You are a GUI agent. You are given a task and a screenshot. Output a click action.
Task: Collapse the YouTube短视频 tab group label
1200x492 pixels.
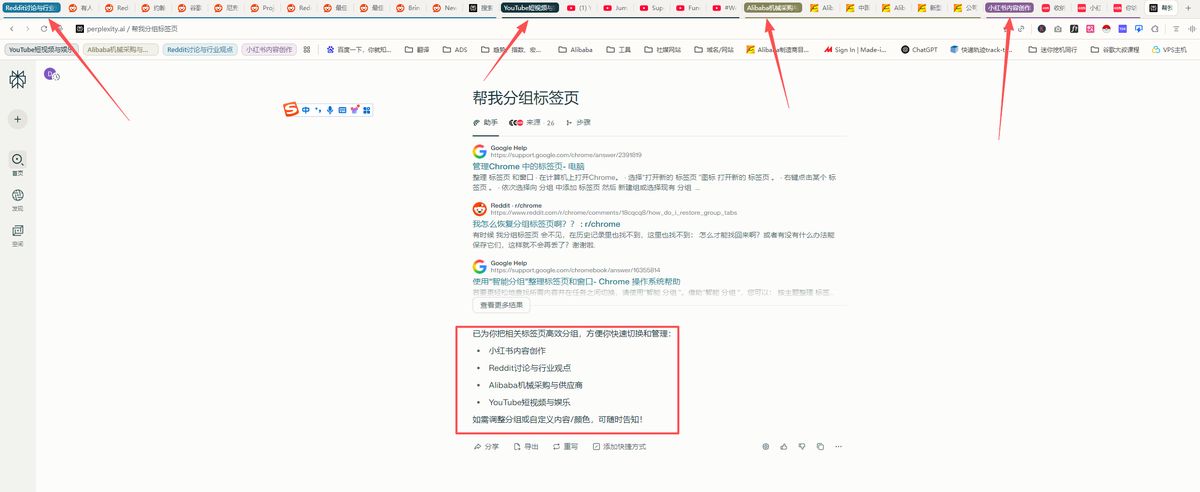click(x=529, y=7)
